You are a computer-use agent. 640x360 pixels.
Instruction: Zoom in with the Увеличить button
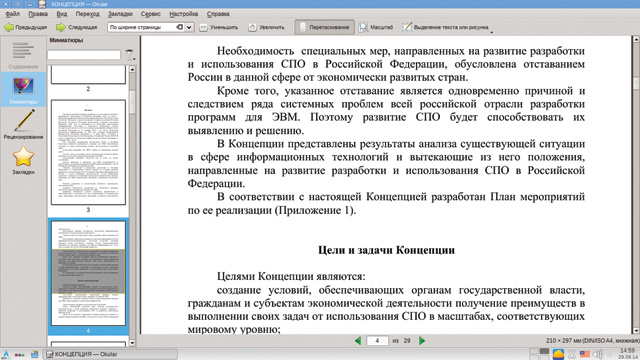coord(267,27)
